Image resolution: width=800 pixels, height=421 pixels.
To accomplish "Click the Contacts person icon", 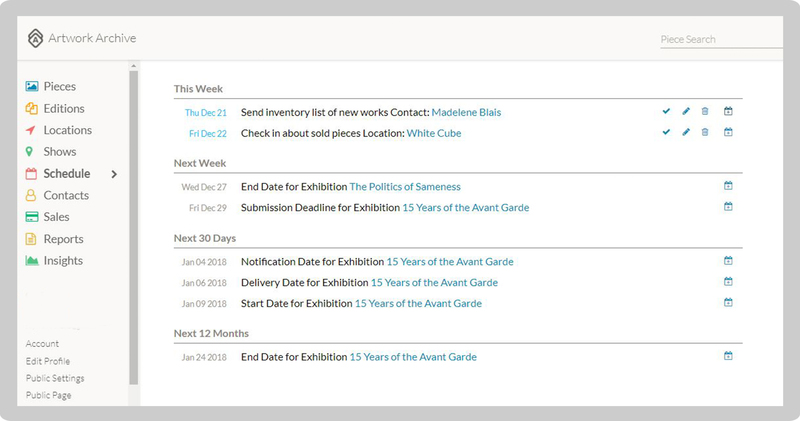I will [x=32, y=196].
